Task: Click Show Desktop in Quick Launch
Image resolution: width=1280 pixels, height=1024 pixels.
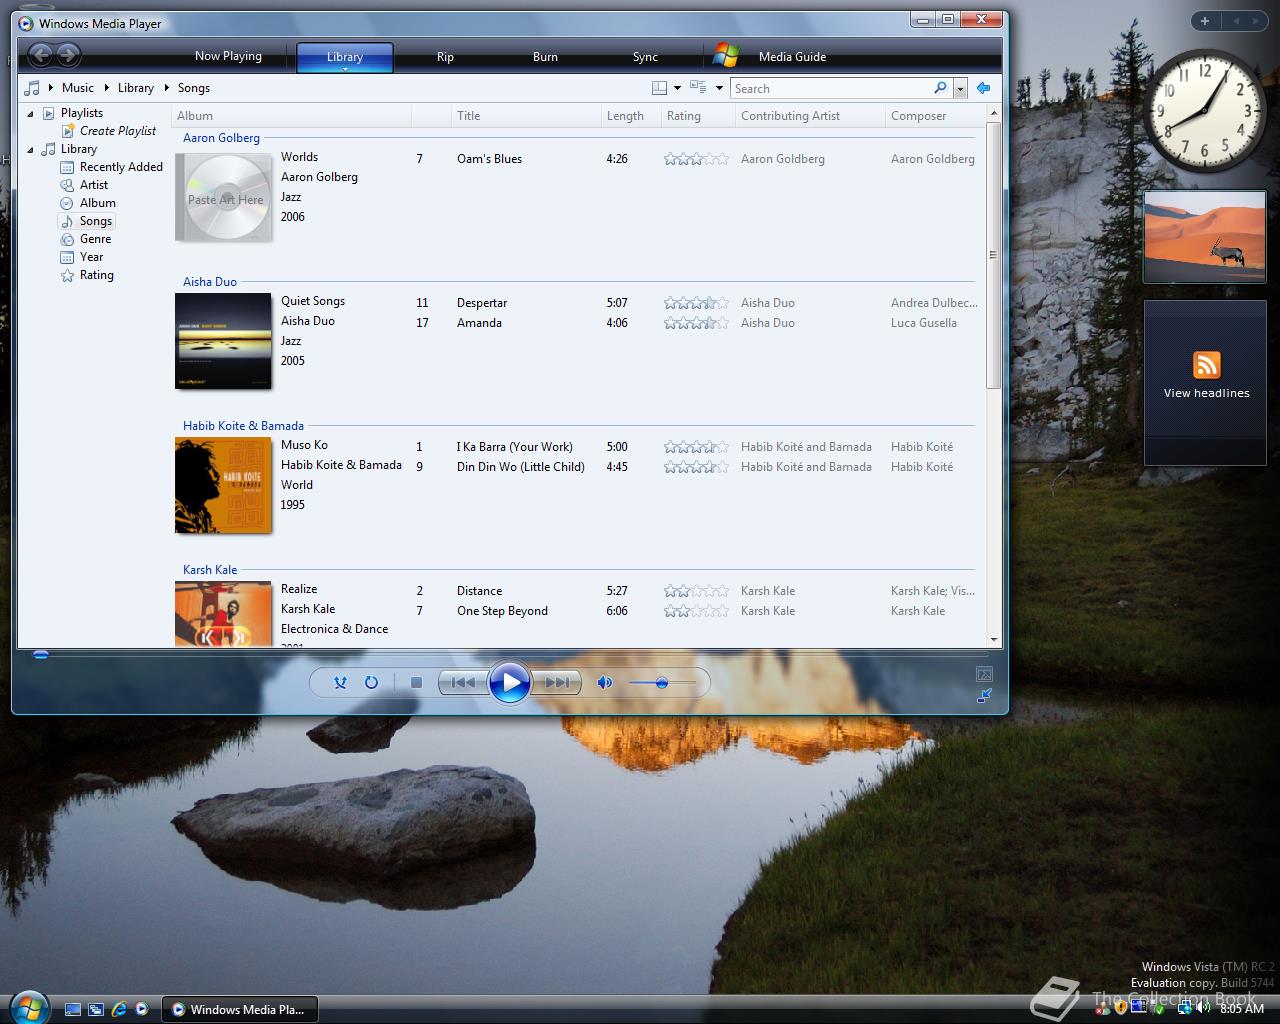Action: [x=73, y=1009]
